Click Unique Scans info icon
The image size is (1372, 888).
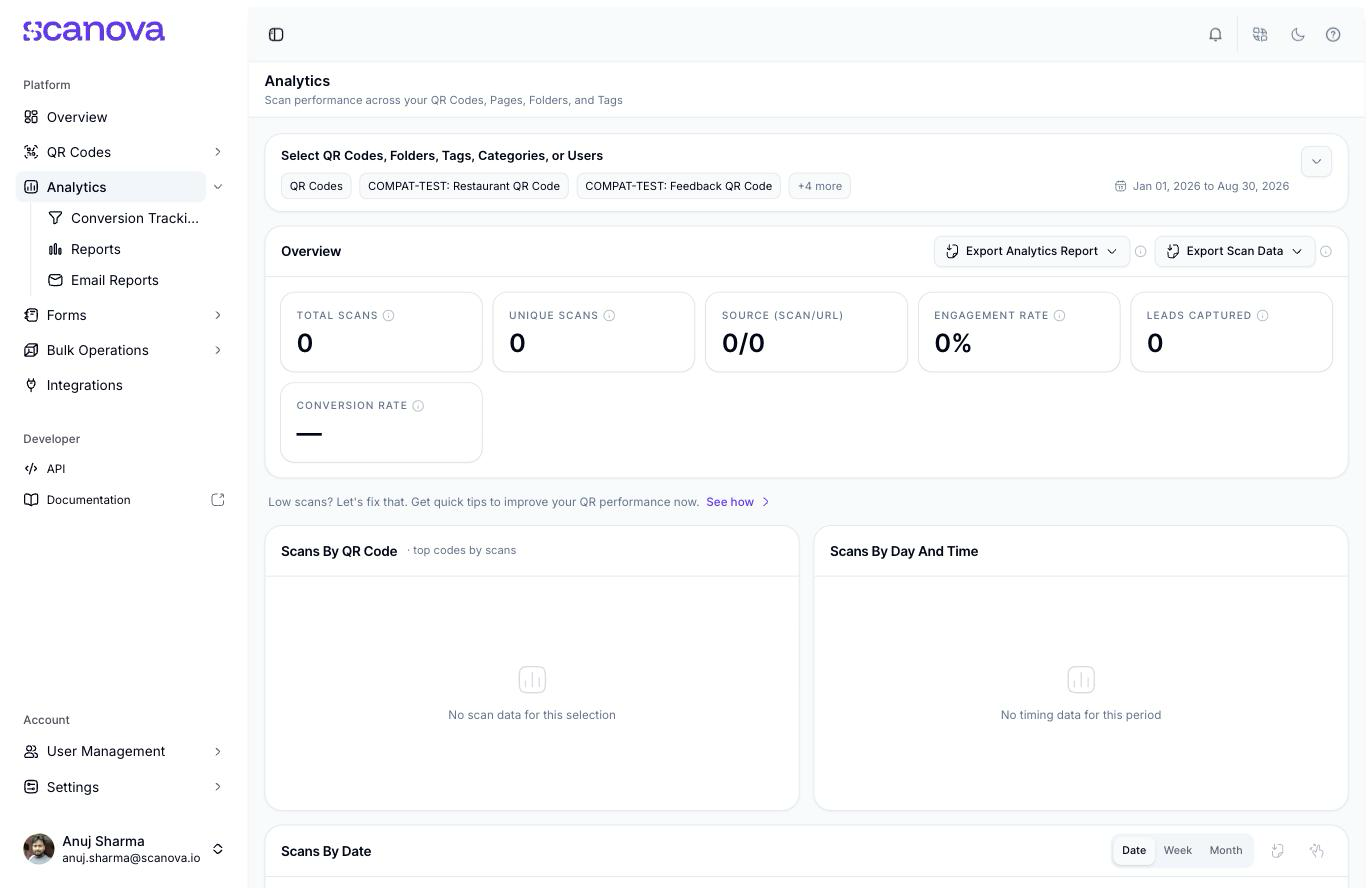tap(609, 316)
